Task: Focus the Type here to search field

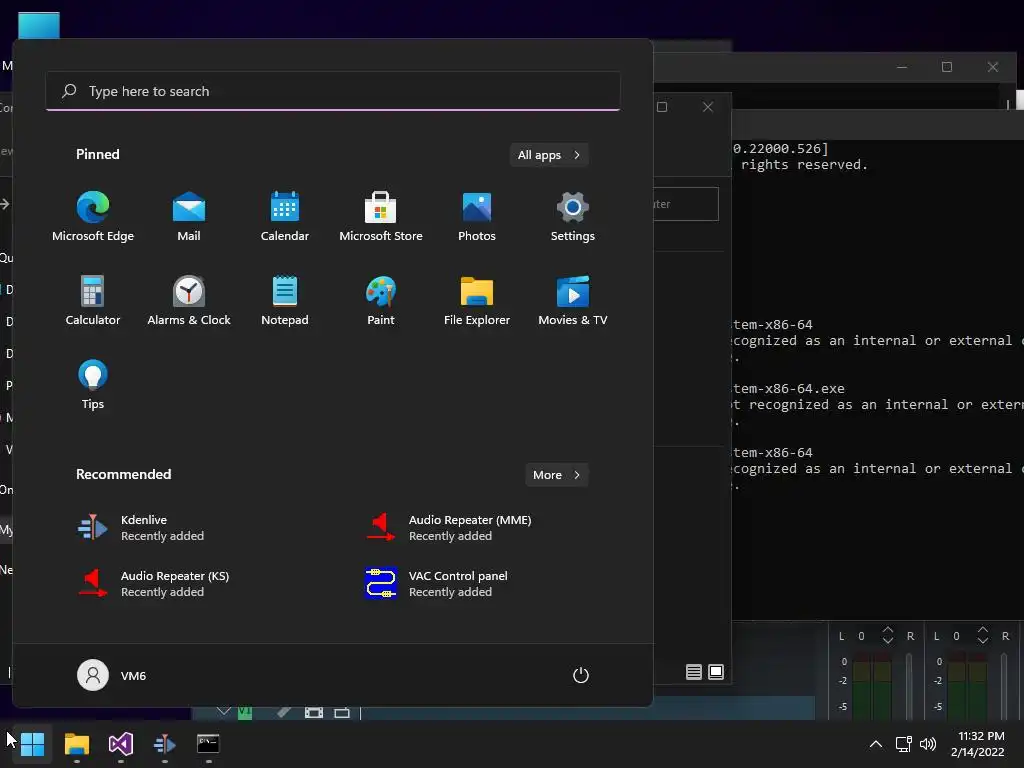Action: (x=333, y=91)
